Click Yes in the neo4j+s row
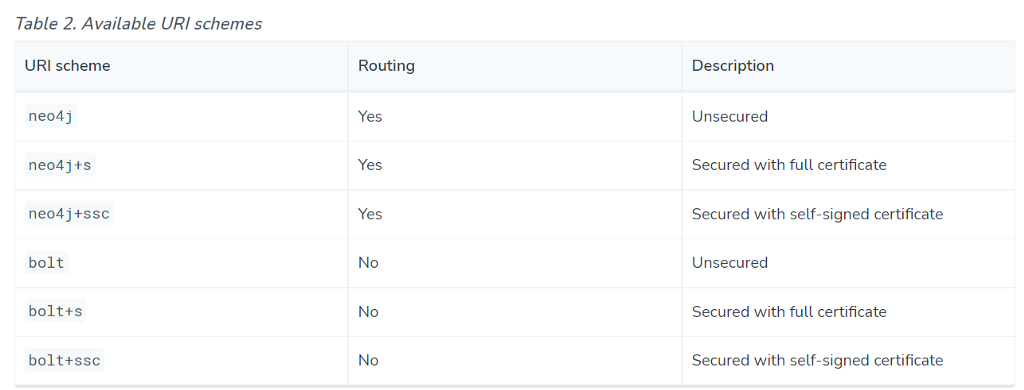 click(x=370, y=165)
